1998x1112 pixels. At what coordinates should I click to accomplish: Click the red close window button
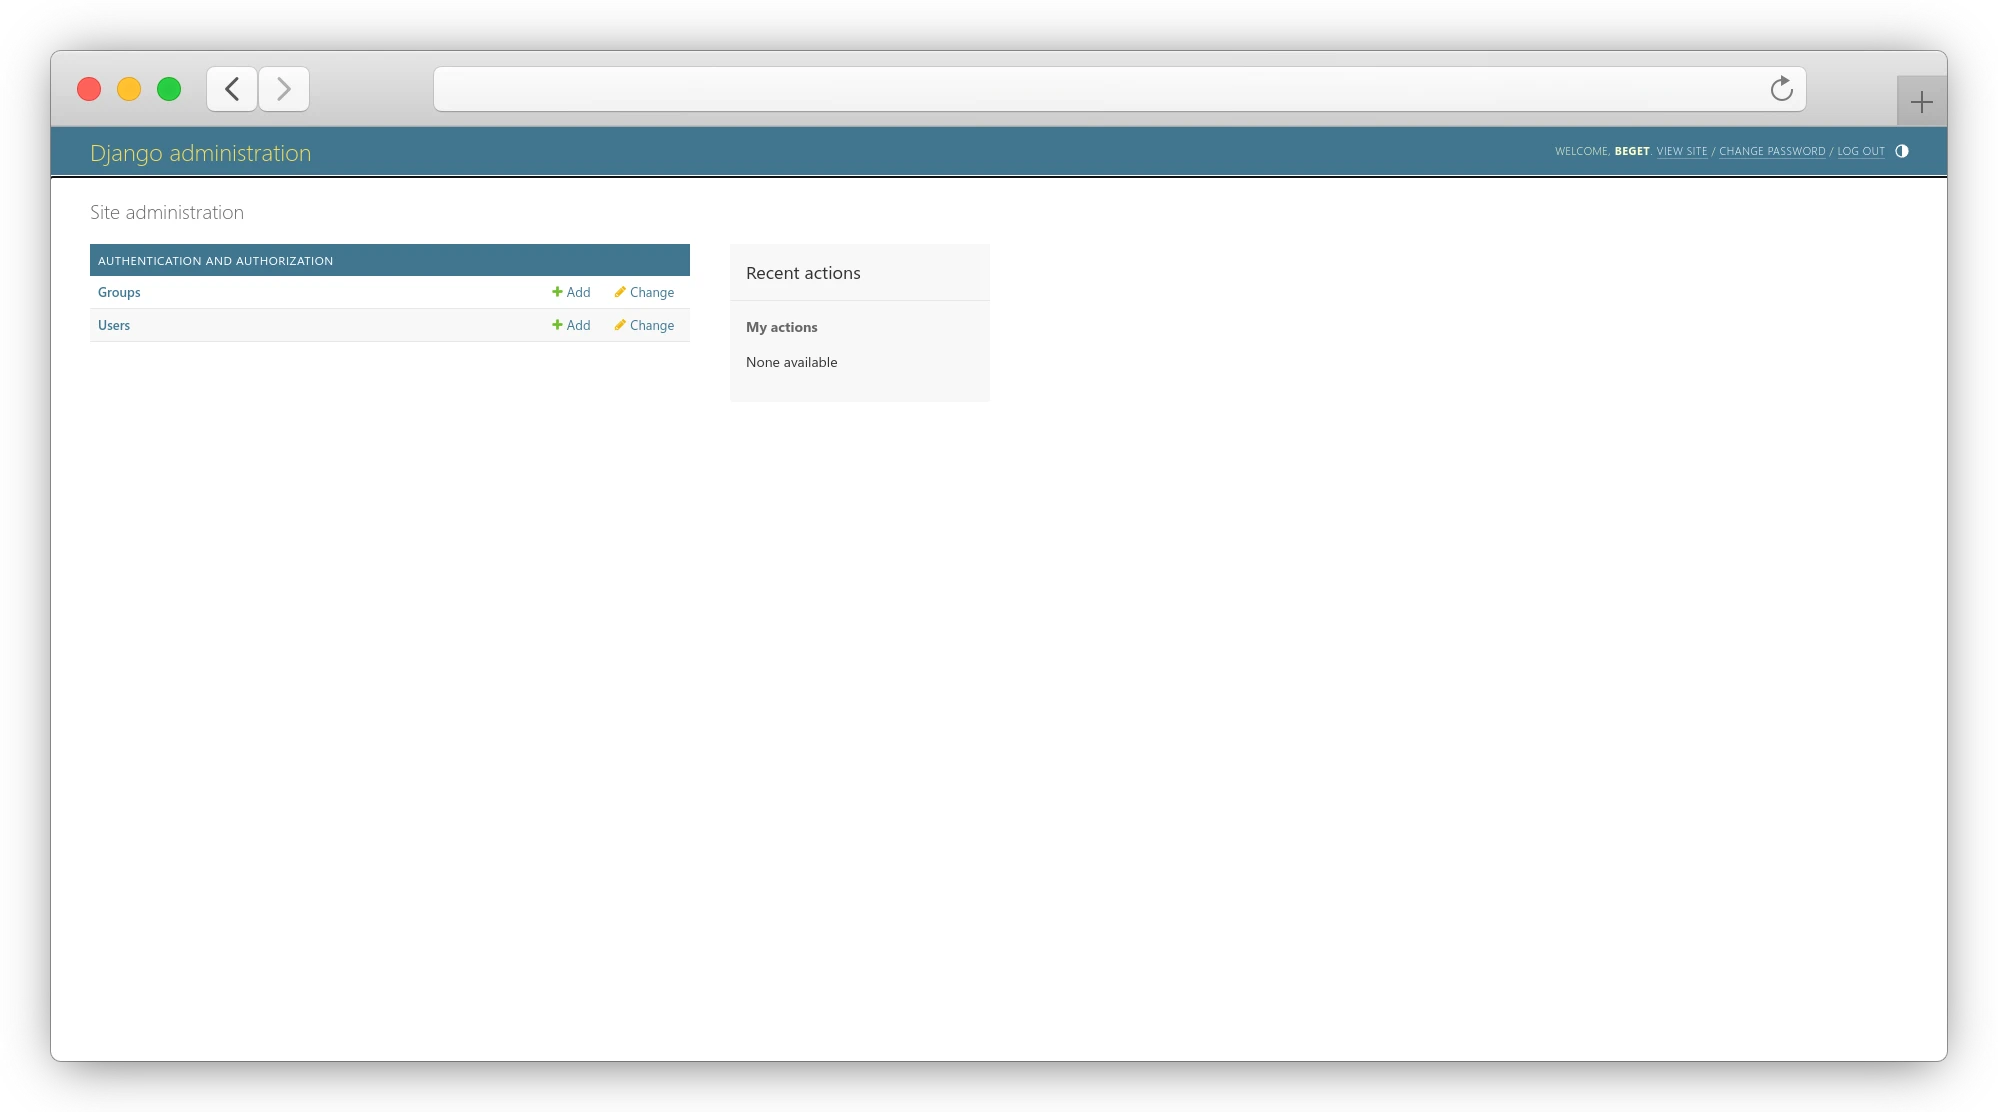click(89, 89)
